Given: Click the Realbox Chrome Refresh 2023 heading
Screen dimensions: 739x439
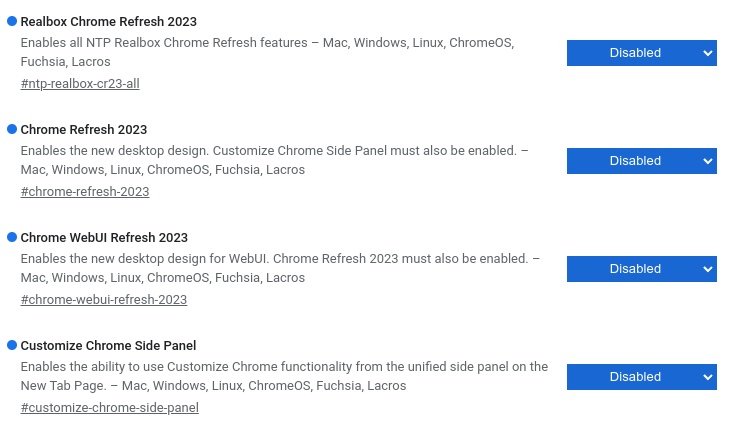Looking at the screenshot, I should coord(109,22).
